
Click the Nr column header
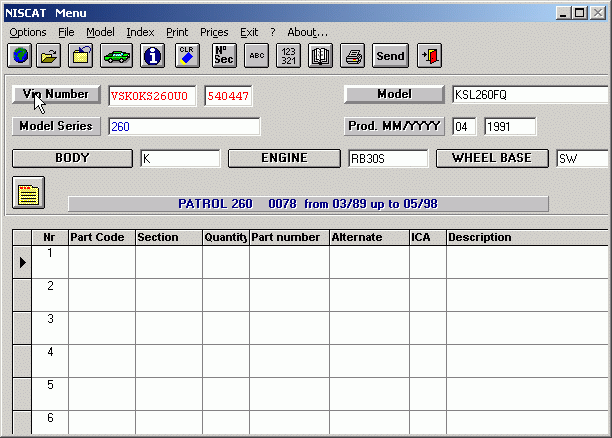[x=50, y=237]
